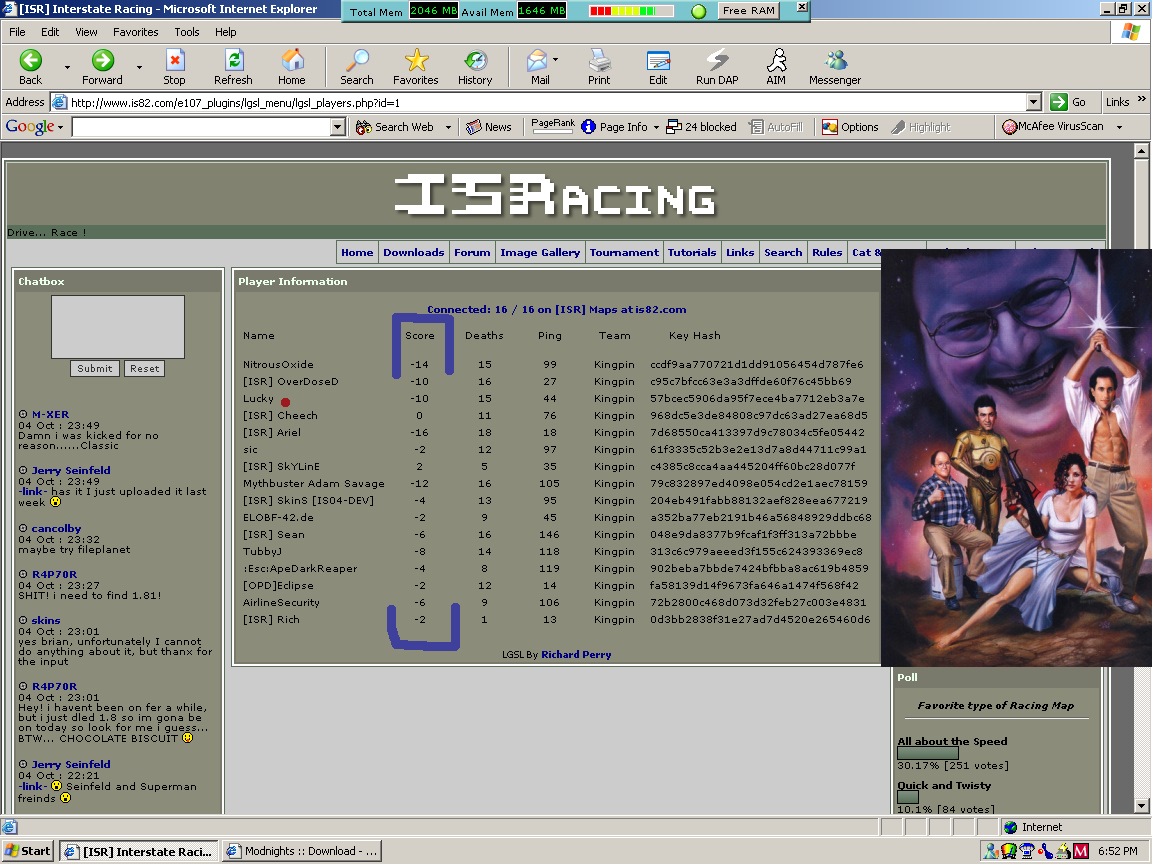Screen dimensions: 1152x864
Task: Open the Tools menu
Action: point(187,32)
